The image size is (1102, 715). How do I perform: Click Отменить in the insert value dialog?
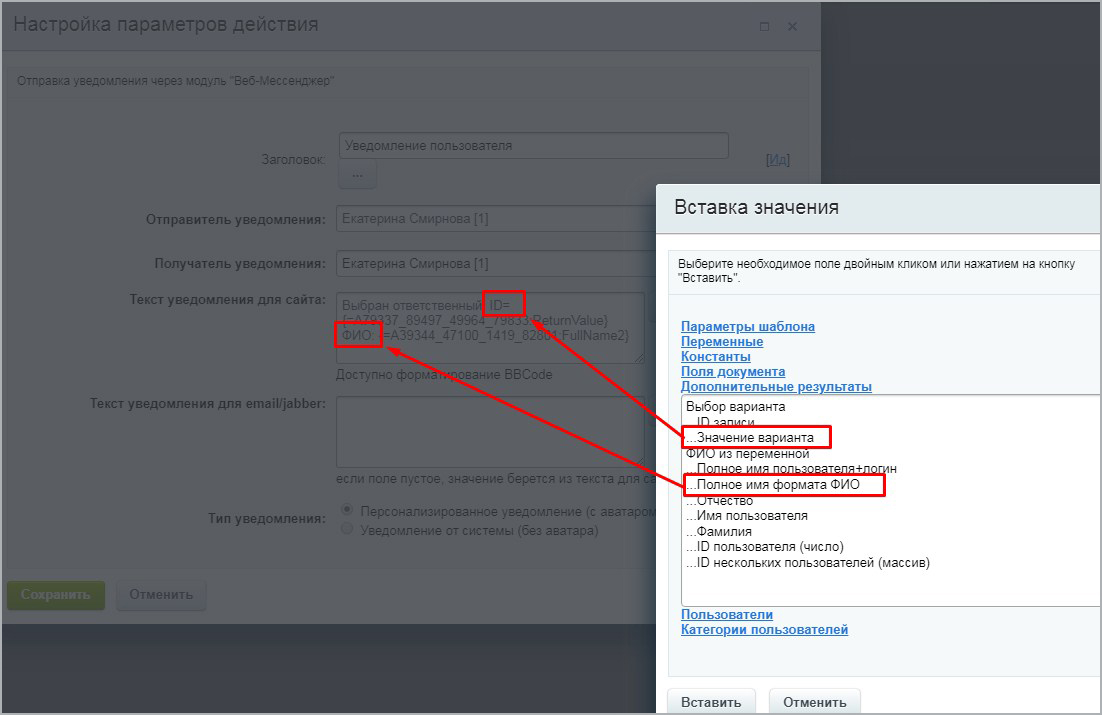pyautogui.click(x=814, y=701)
